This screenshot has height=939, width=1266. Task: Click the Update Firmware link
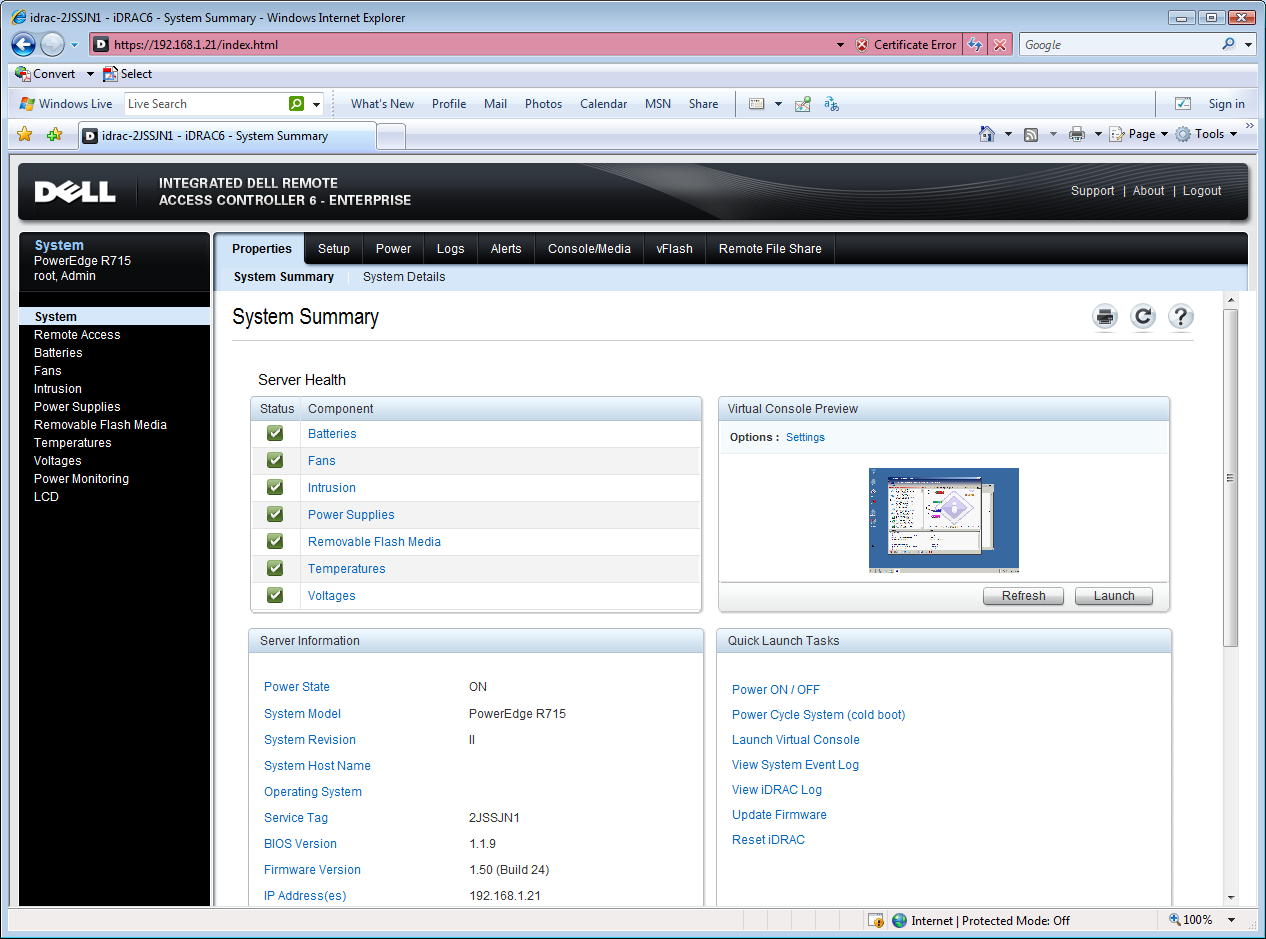779,815
